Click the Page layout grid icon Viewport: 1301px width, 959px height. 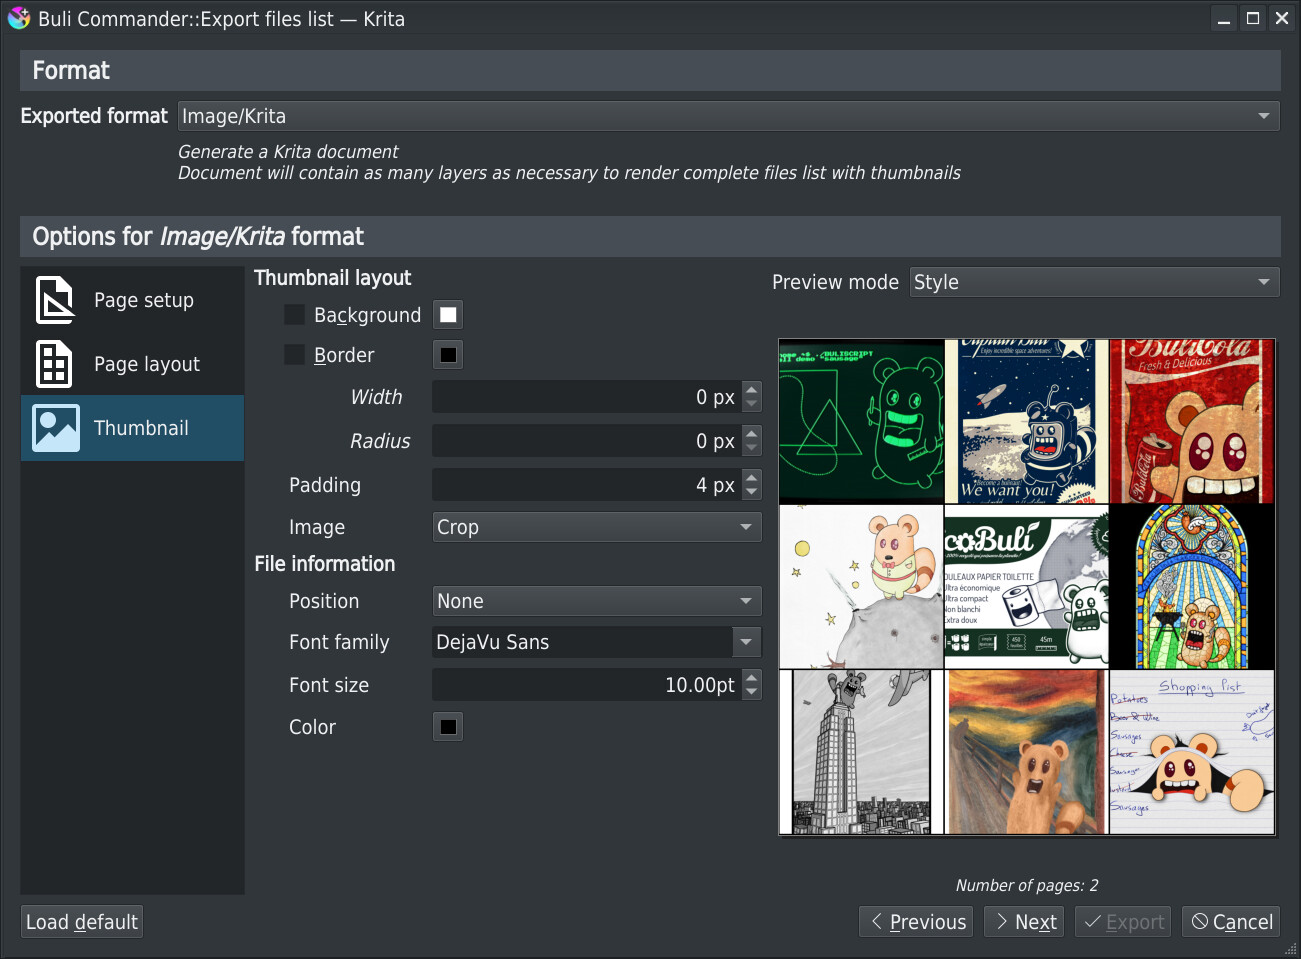pyautogui.click(x=54, y=364)
